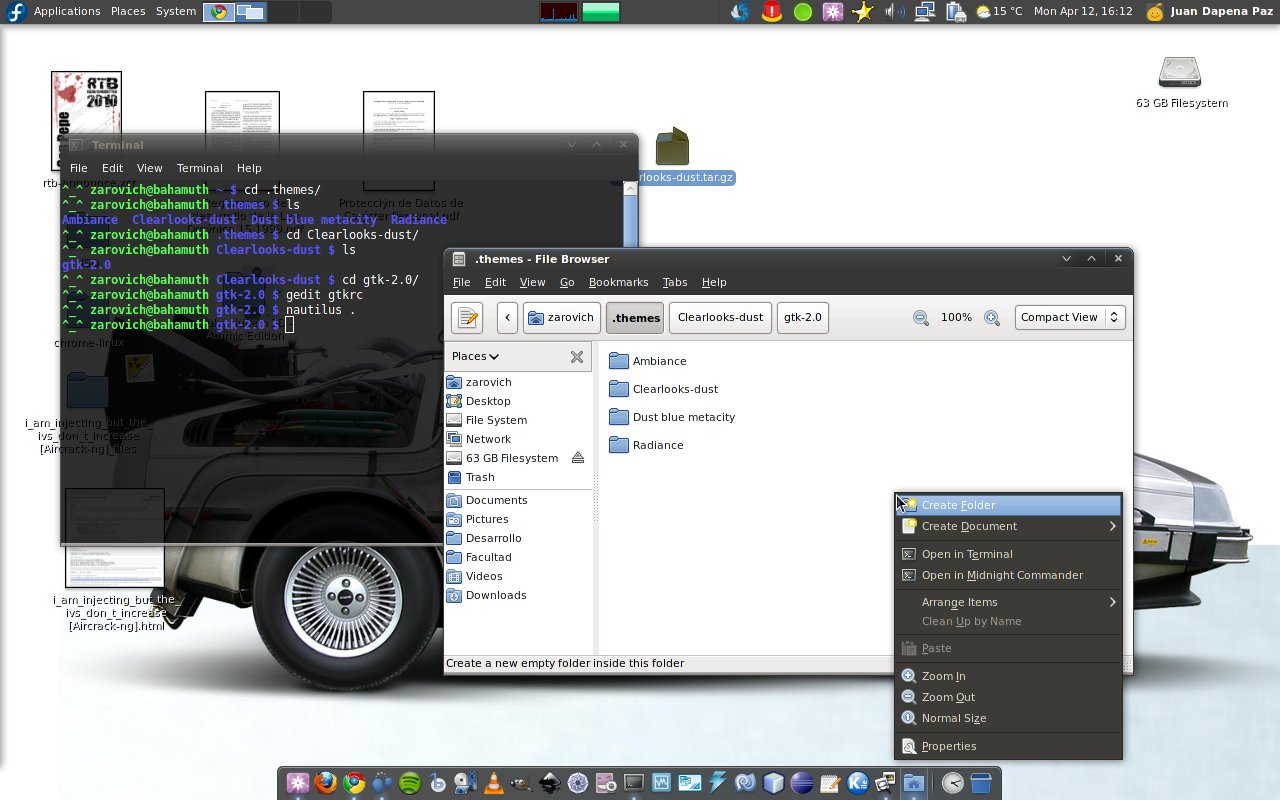Open the Places sidebar dropdown
The image size is (1280, 800).
[x=475, y=356]
